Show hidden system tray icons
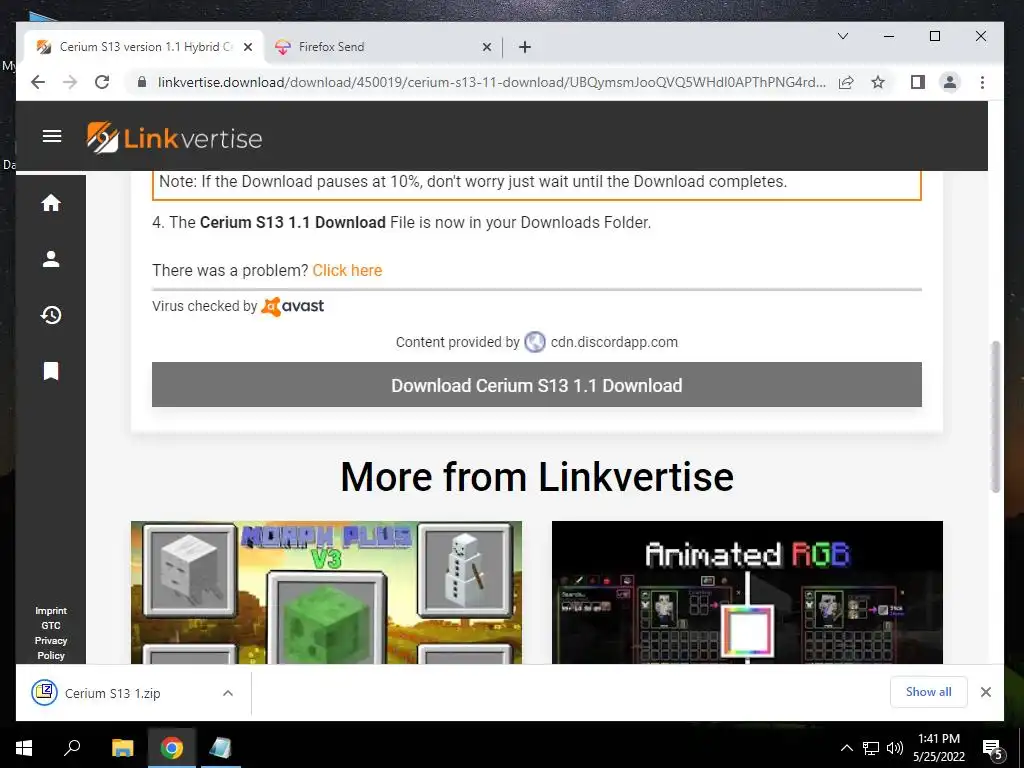The width and height of the screenshot is (1024, 768). (846, 748)
